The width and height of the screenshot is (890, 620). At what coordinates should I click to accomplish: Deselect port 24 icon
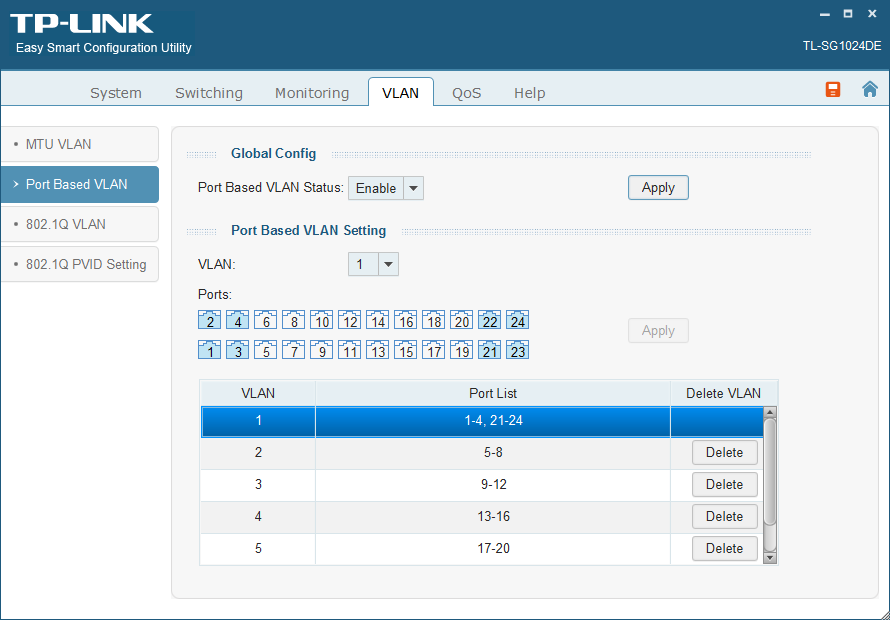click(518, 320)
